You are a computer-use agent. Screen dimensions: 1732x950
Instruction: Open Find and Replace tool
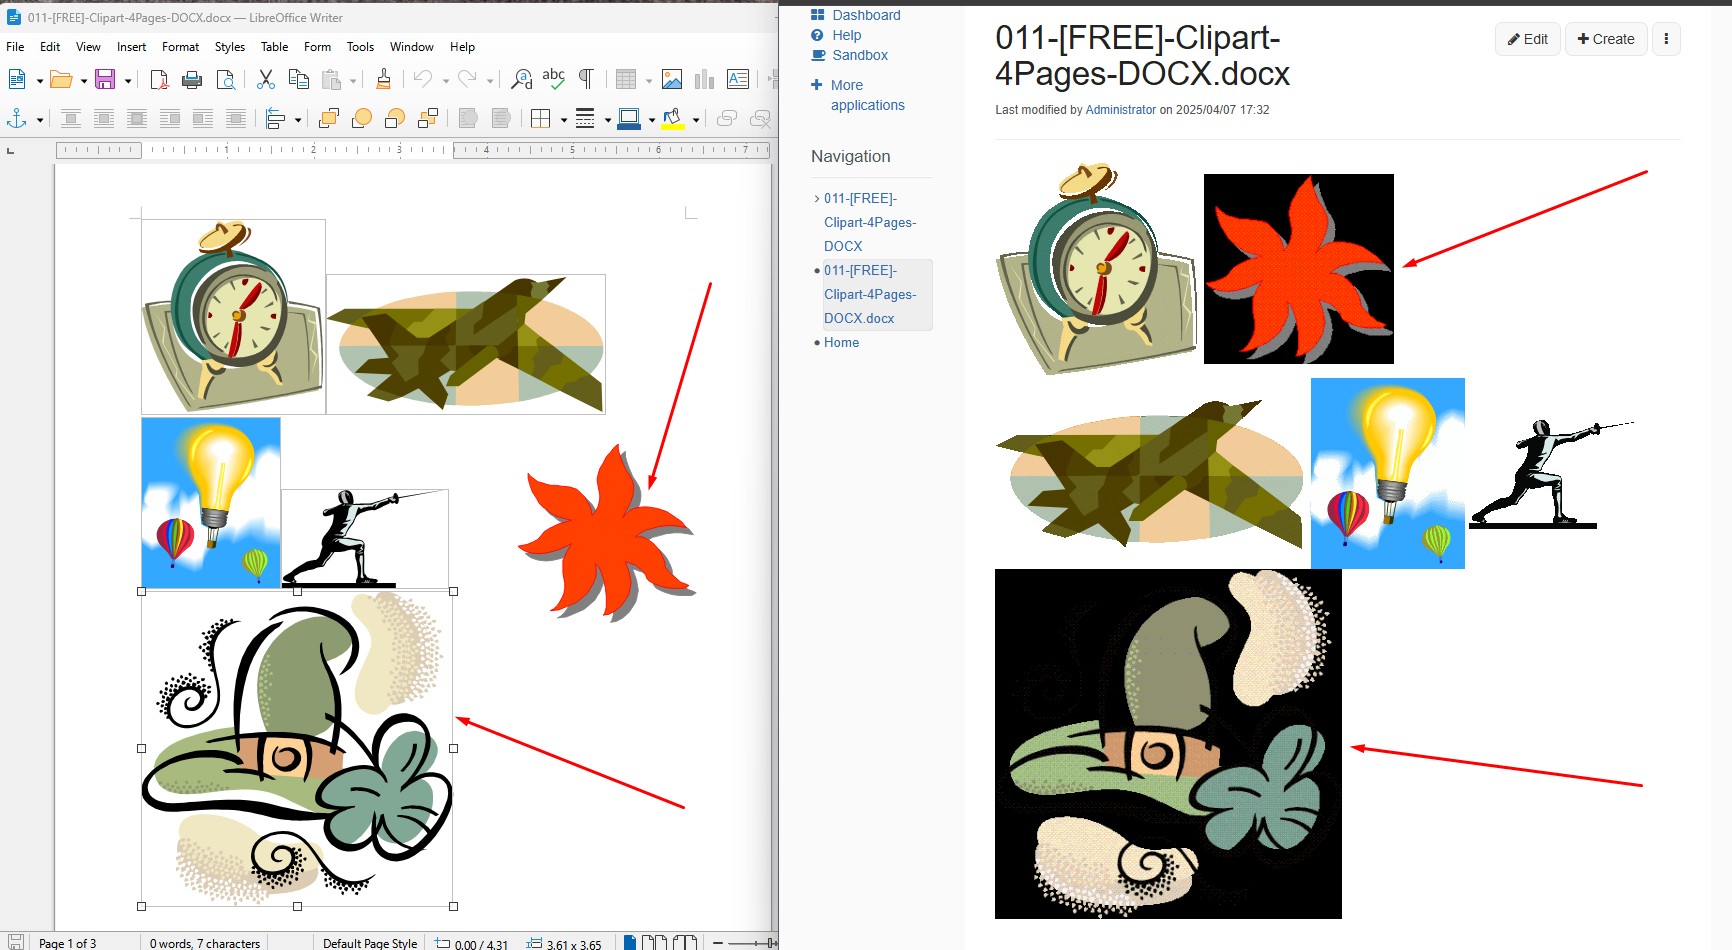point(521,80)
